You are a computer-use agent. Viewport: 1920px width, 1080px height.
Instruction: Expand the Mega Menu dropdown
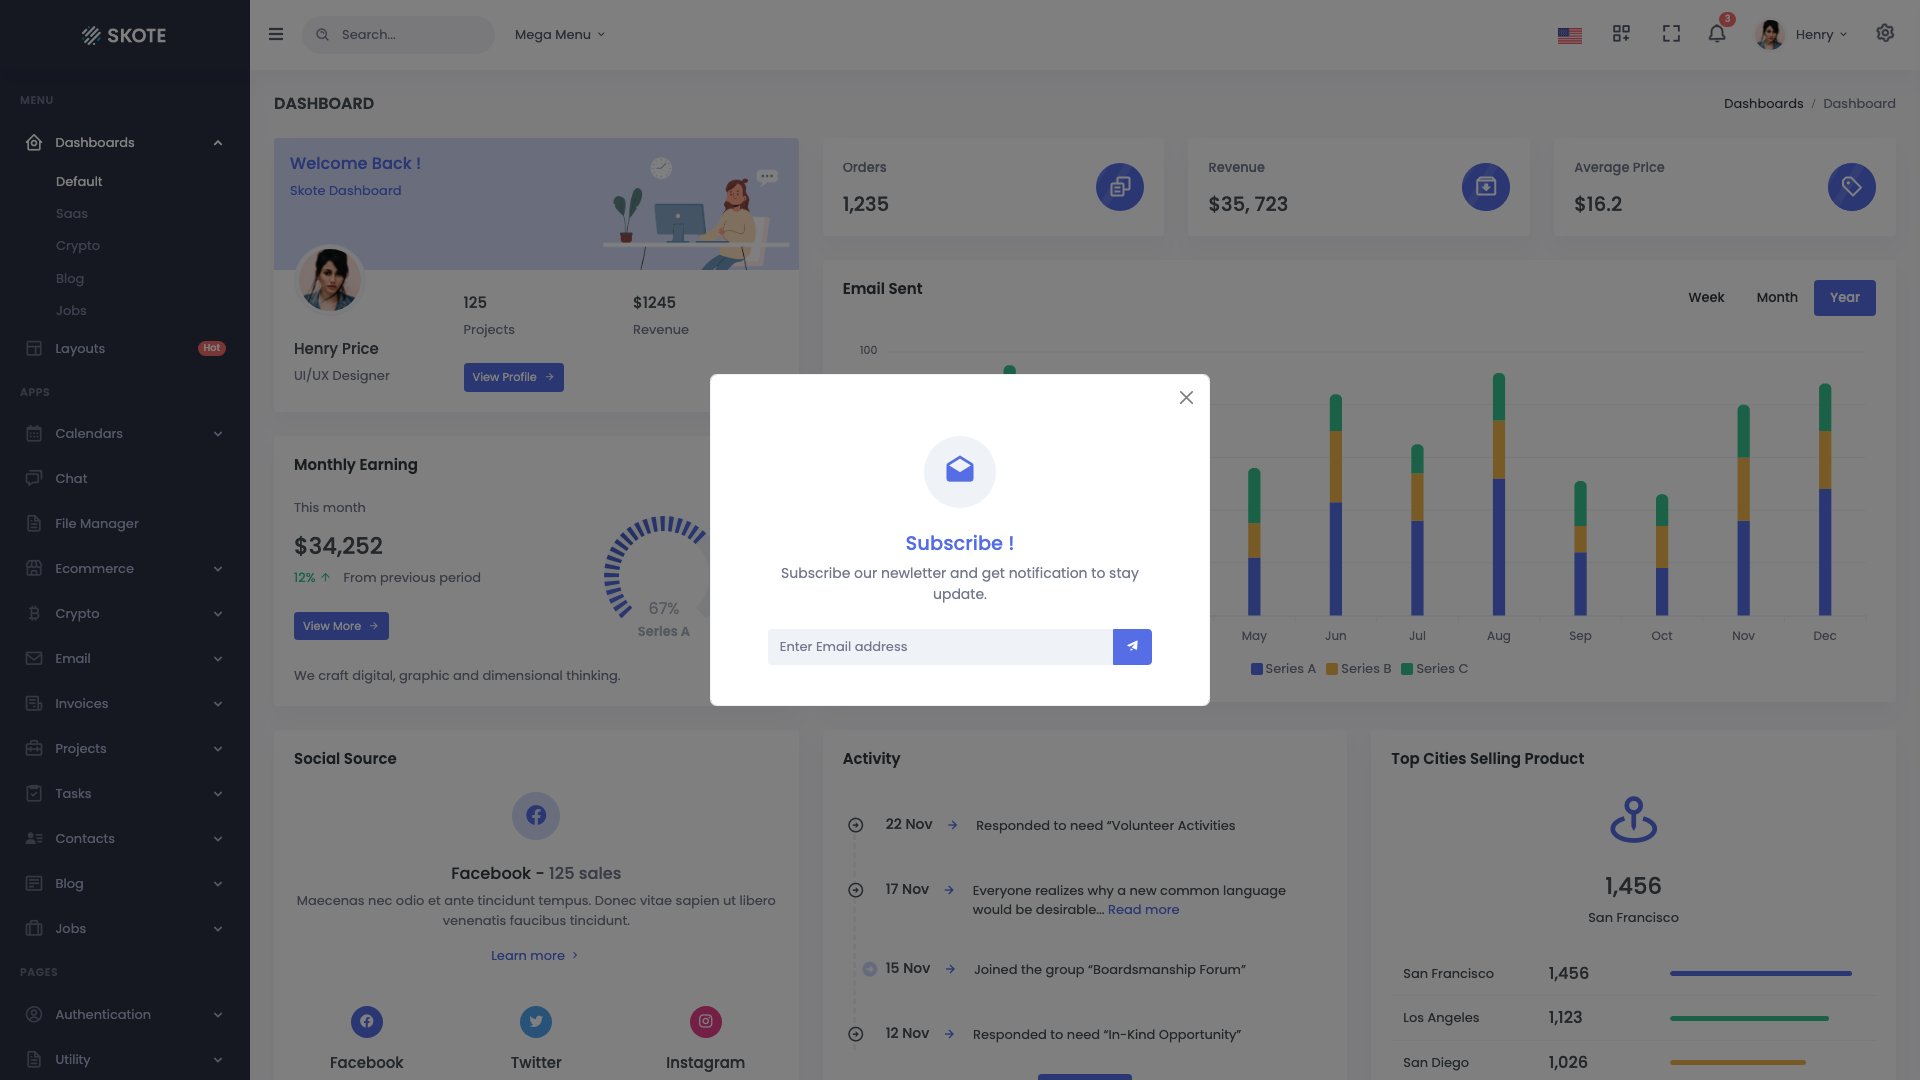tap(559, 34)
